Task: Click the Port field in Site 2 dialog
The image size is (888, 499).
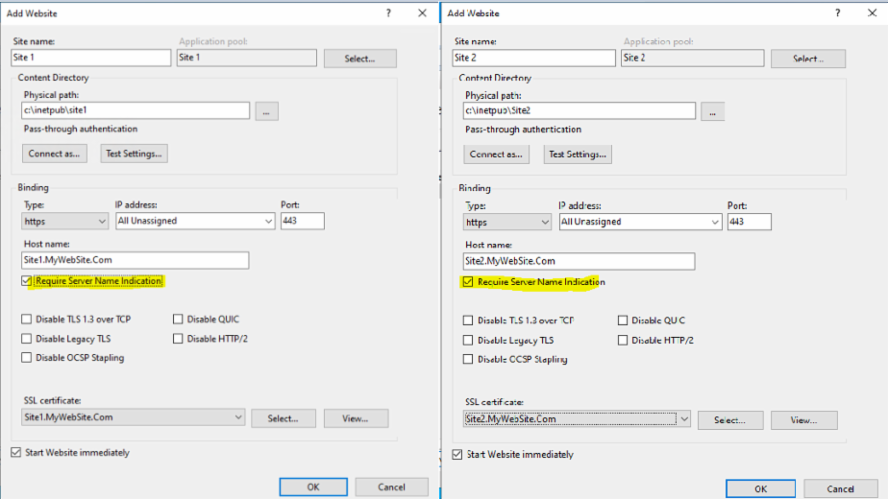Action: click(x=749, y=222)
